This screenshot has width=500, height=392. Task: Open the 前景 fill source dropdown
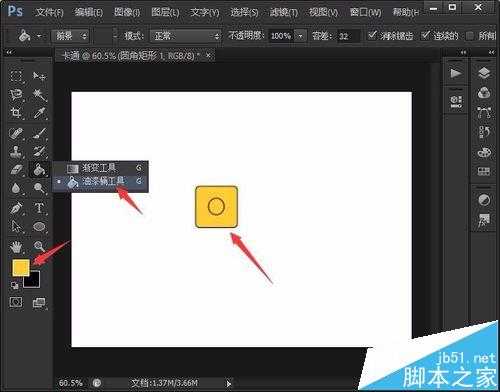pyautogui.click(x=70, y=36)
